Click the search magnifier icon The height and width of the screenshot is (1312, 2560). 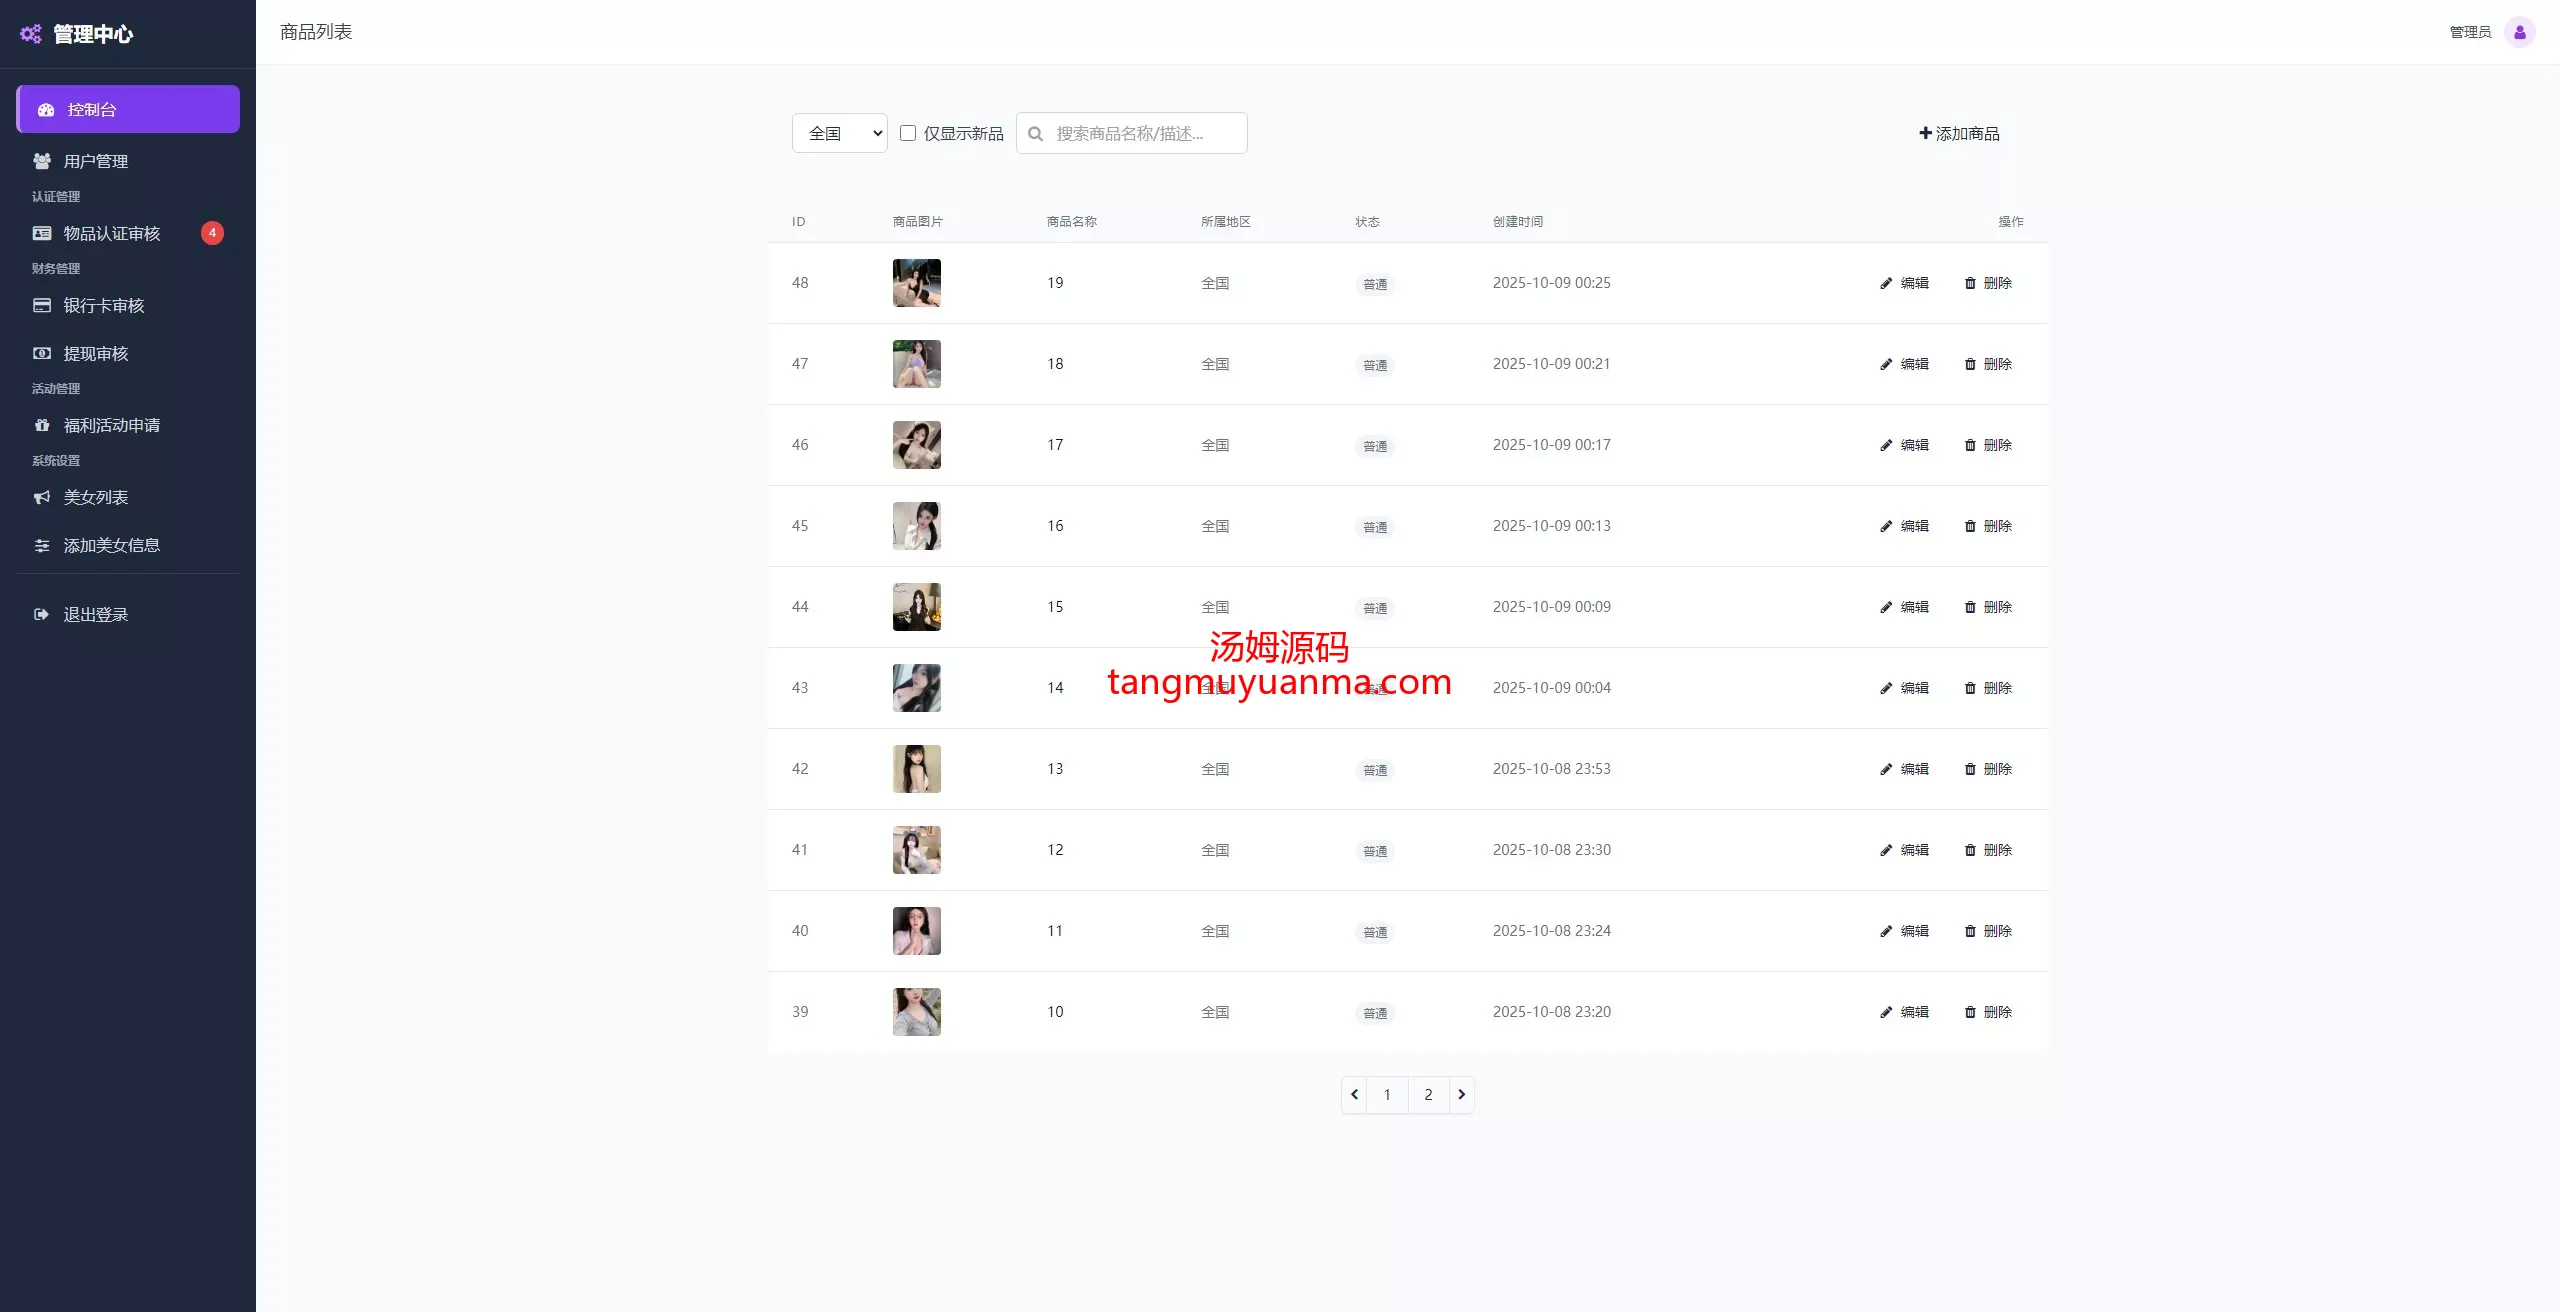click(1036, 134)
